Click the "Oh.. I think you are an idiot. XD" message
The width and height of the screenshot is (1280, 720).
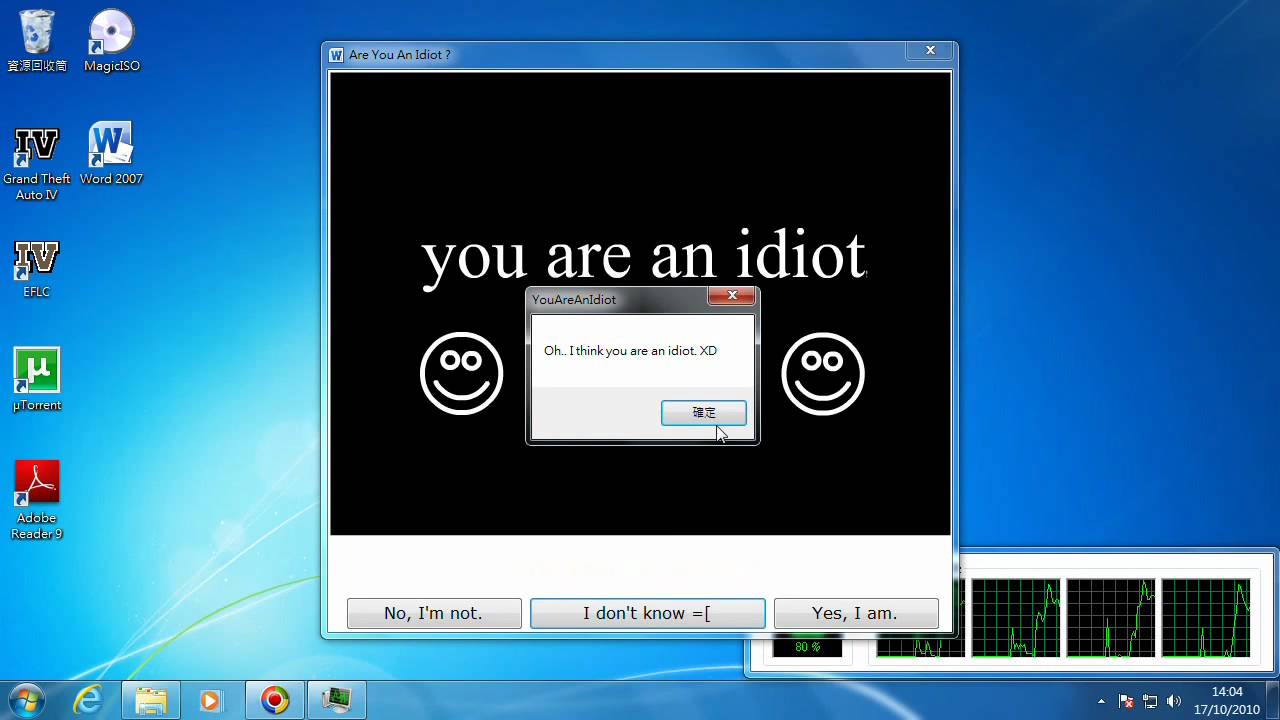point(630,351)
